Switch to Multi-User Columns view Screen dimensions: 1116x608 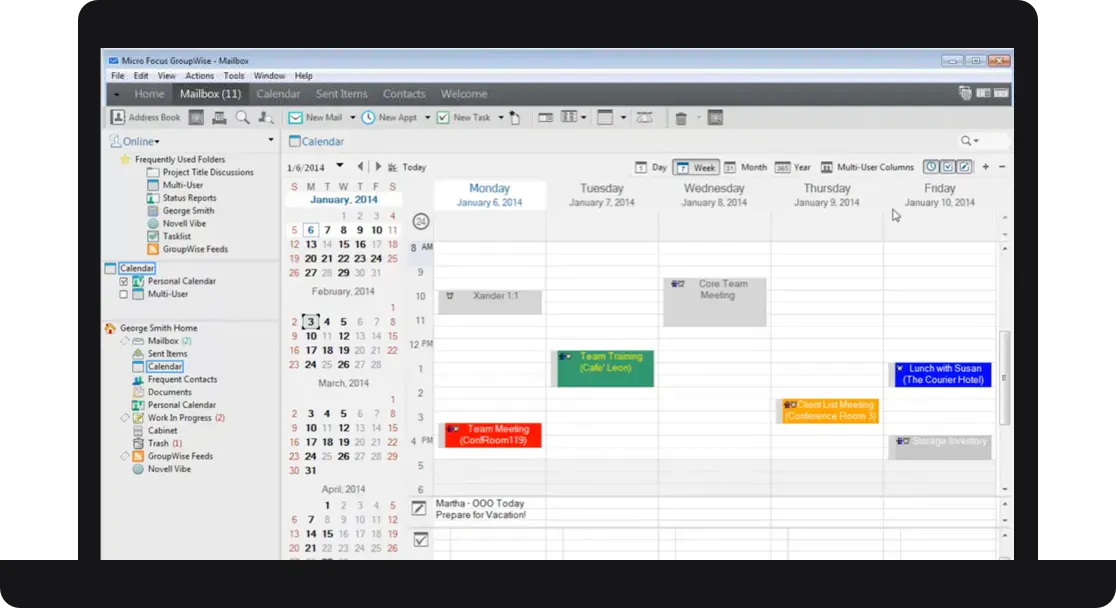tap(867, 167)
